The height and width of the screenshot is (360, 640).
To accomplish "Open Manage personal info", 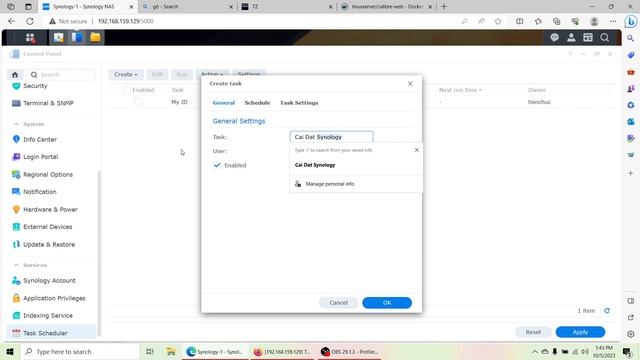I will coord(329,184).
